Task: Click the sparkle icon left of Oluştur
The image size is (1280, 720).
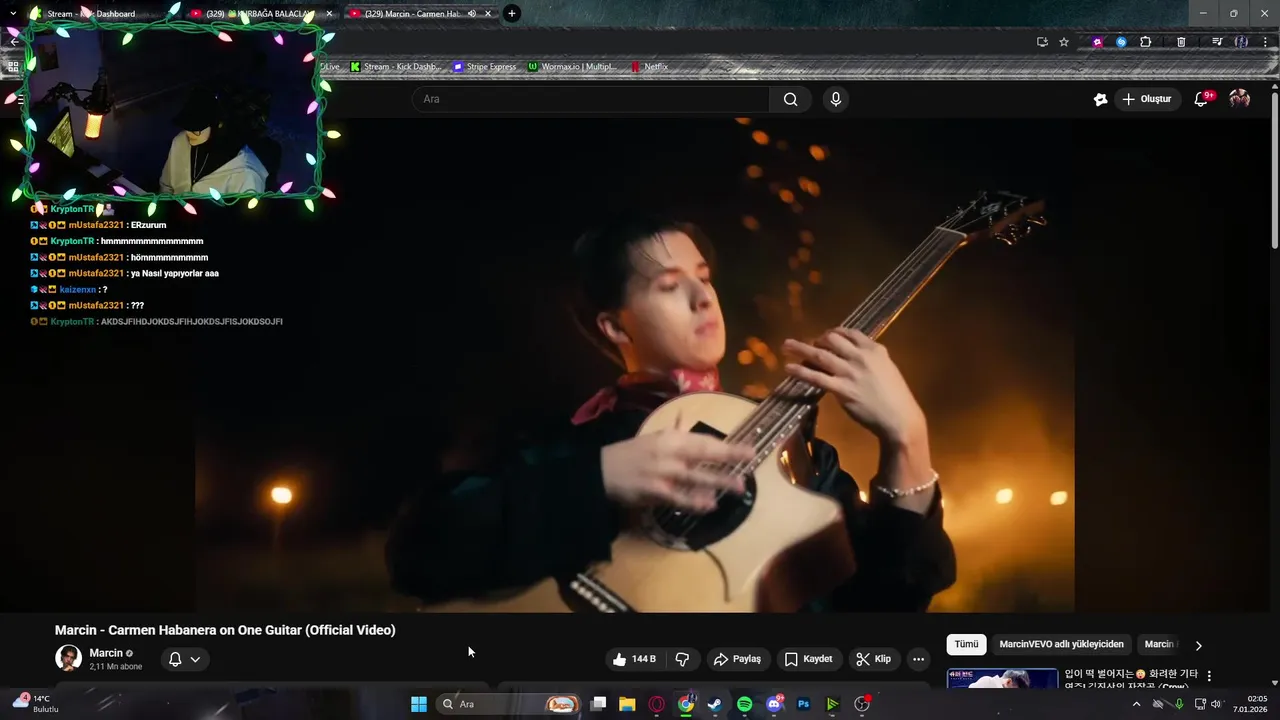Action: 1100,99
